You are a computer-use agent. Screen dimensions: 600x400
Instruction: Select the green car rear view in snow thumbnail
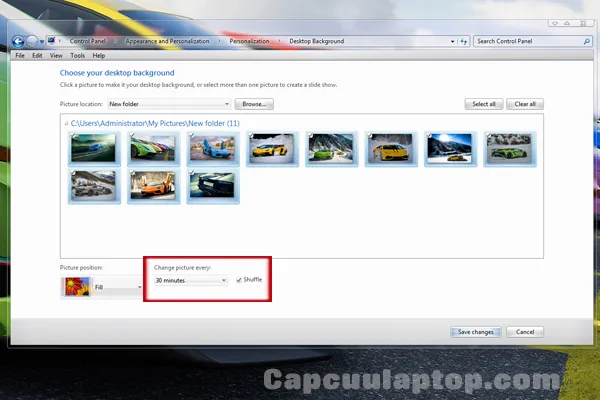(x=510, y=149)
